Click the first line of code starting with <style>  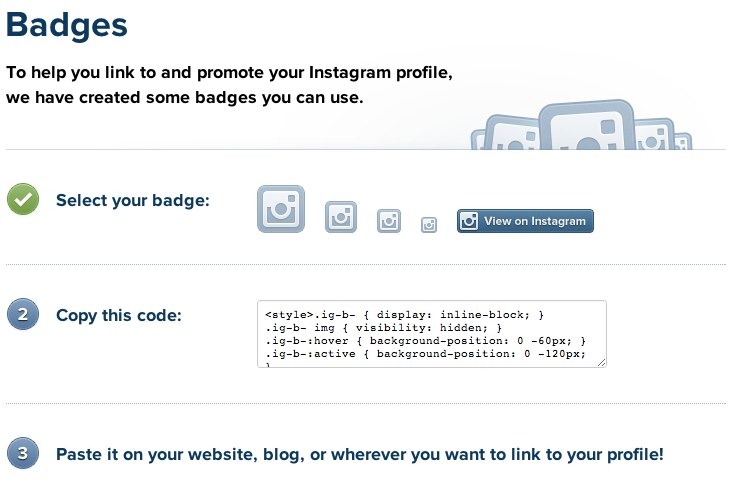coord(404,315)
